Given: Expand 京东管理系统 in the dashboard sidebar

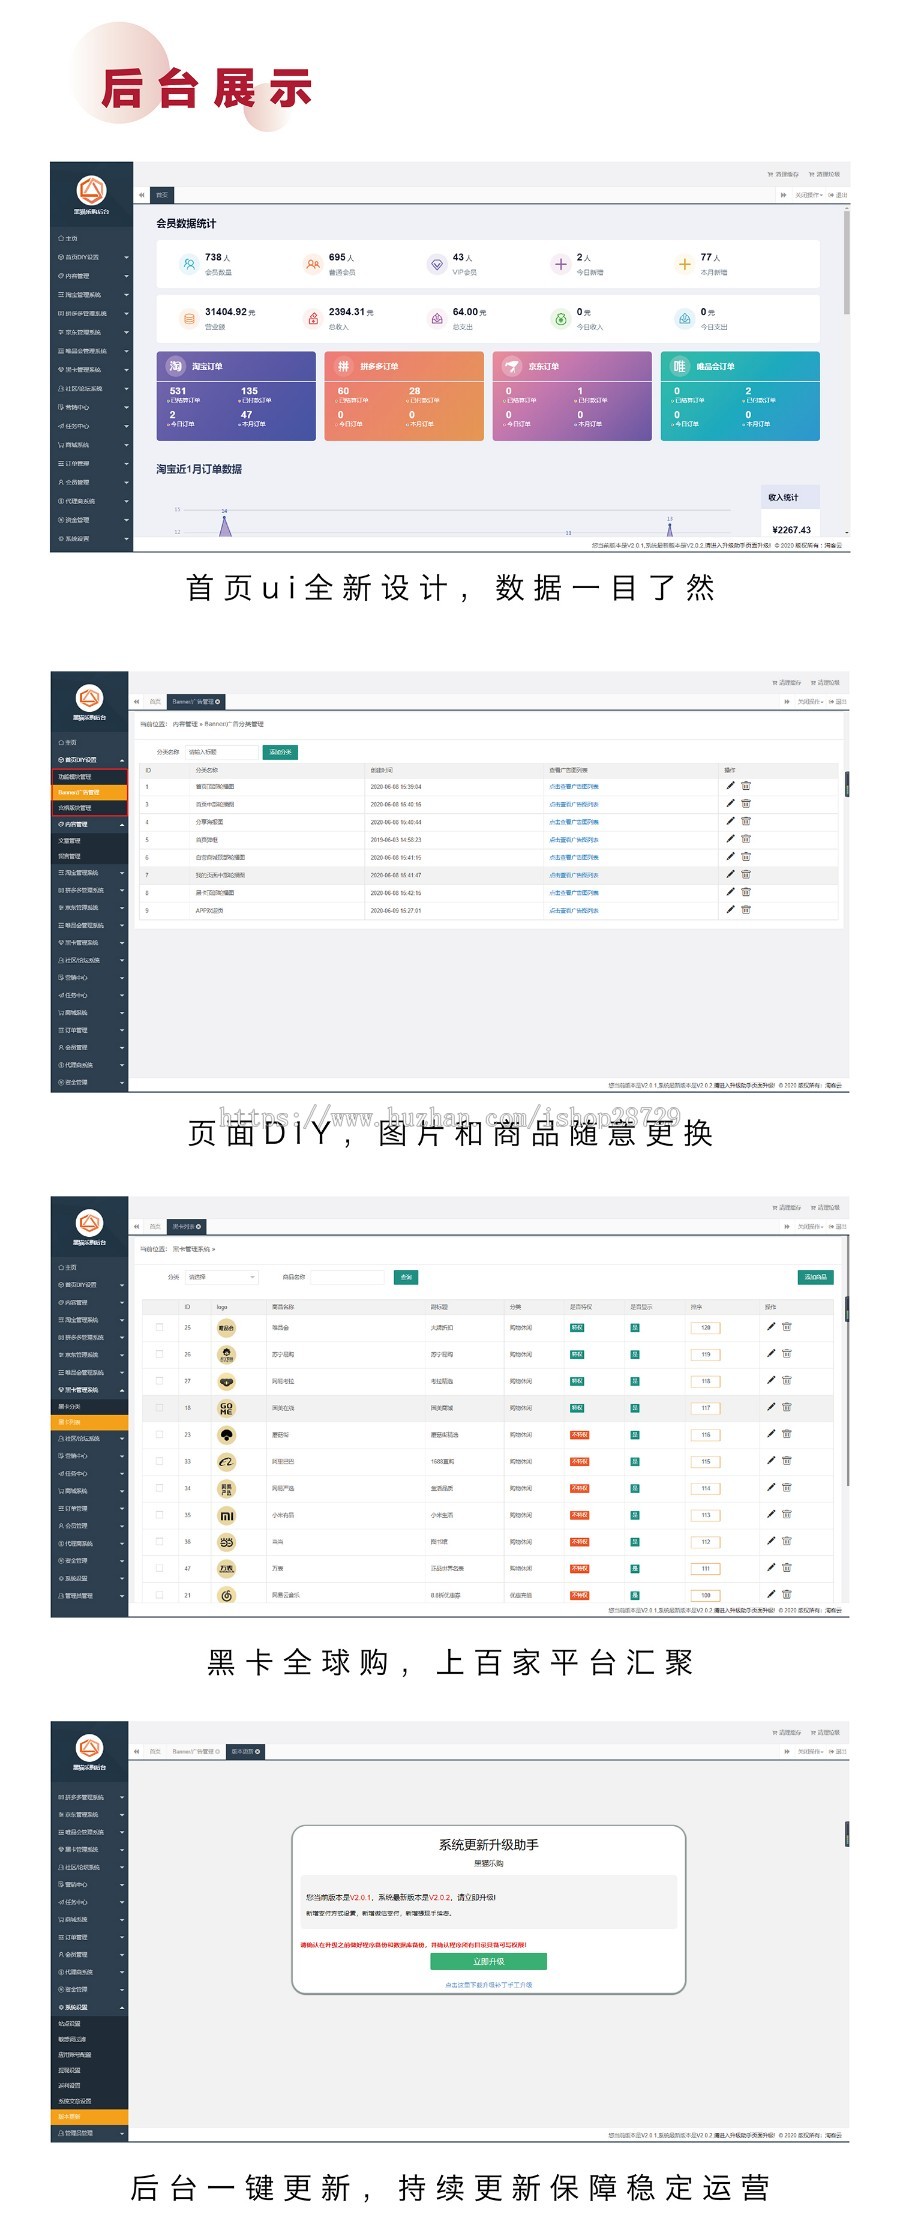Looking at the screenshot, I should [x=92, y=332].
